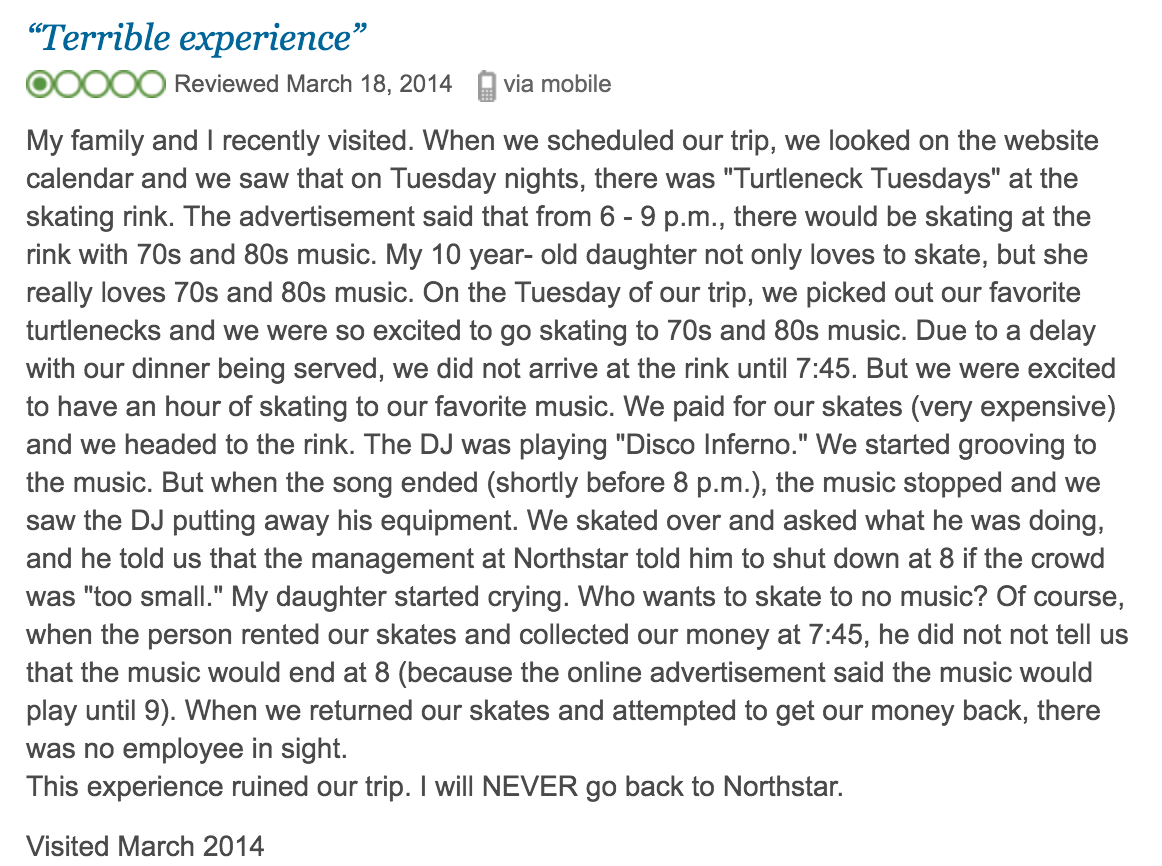Open the "Terrible experience" review title
1162x866 pixels.
tap(196, 39)
